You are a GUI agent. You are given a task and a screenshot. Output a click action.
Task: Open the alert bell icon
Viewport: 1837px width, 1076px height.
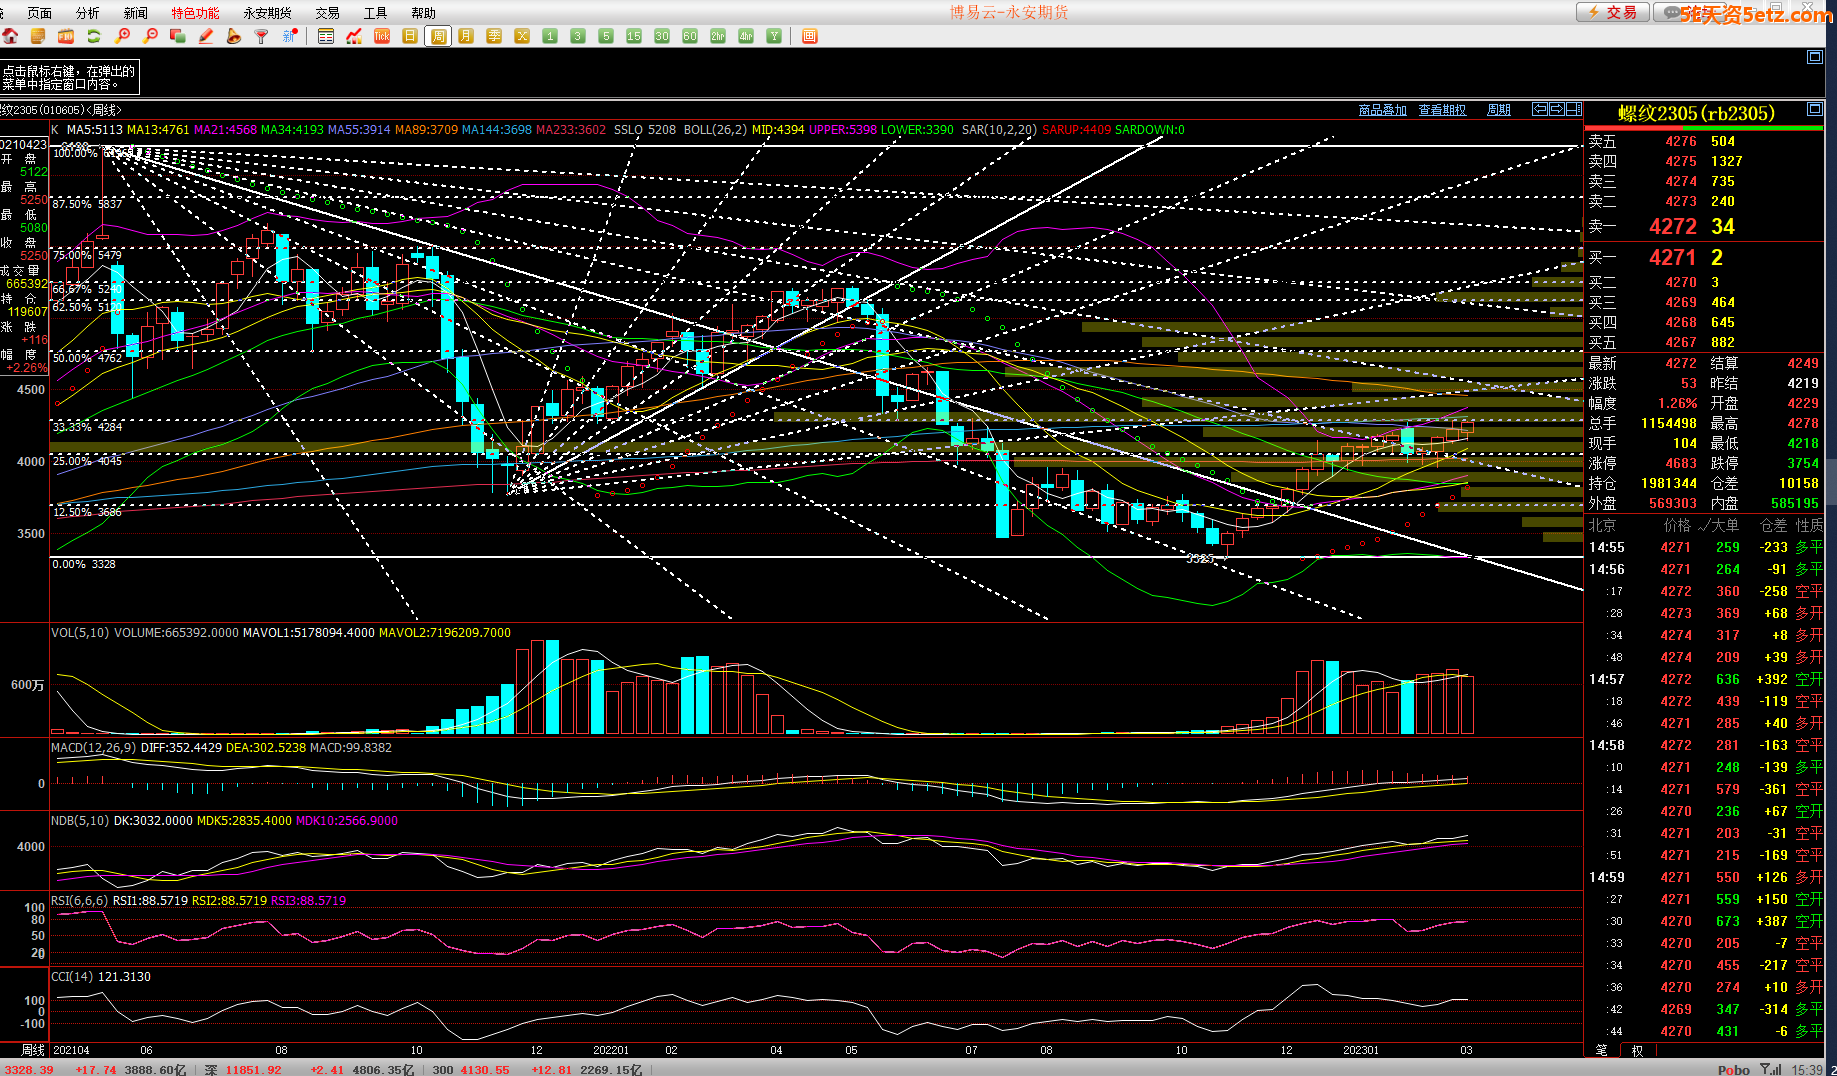pos(234,36)
